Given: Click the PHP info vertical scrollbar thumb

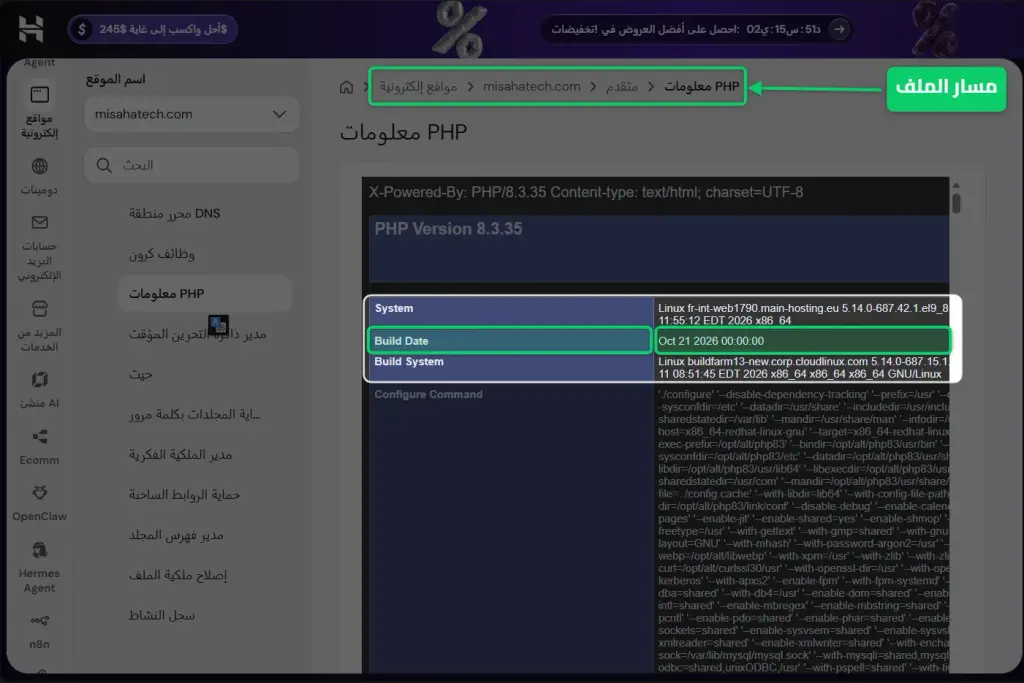Looking at the screenshot, I should point(956,203).
